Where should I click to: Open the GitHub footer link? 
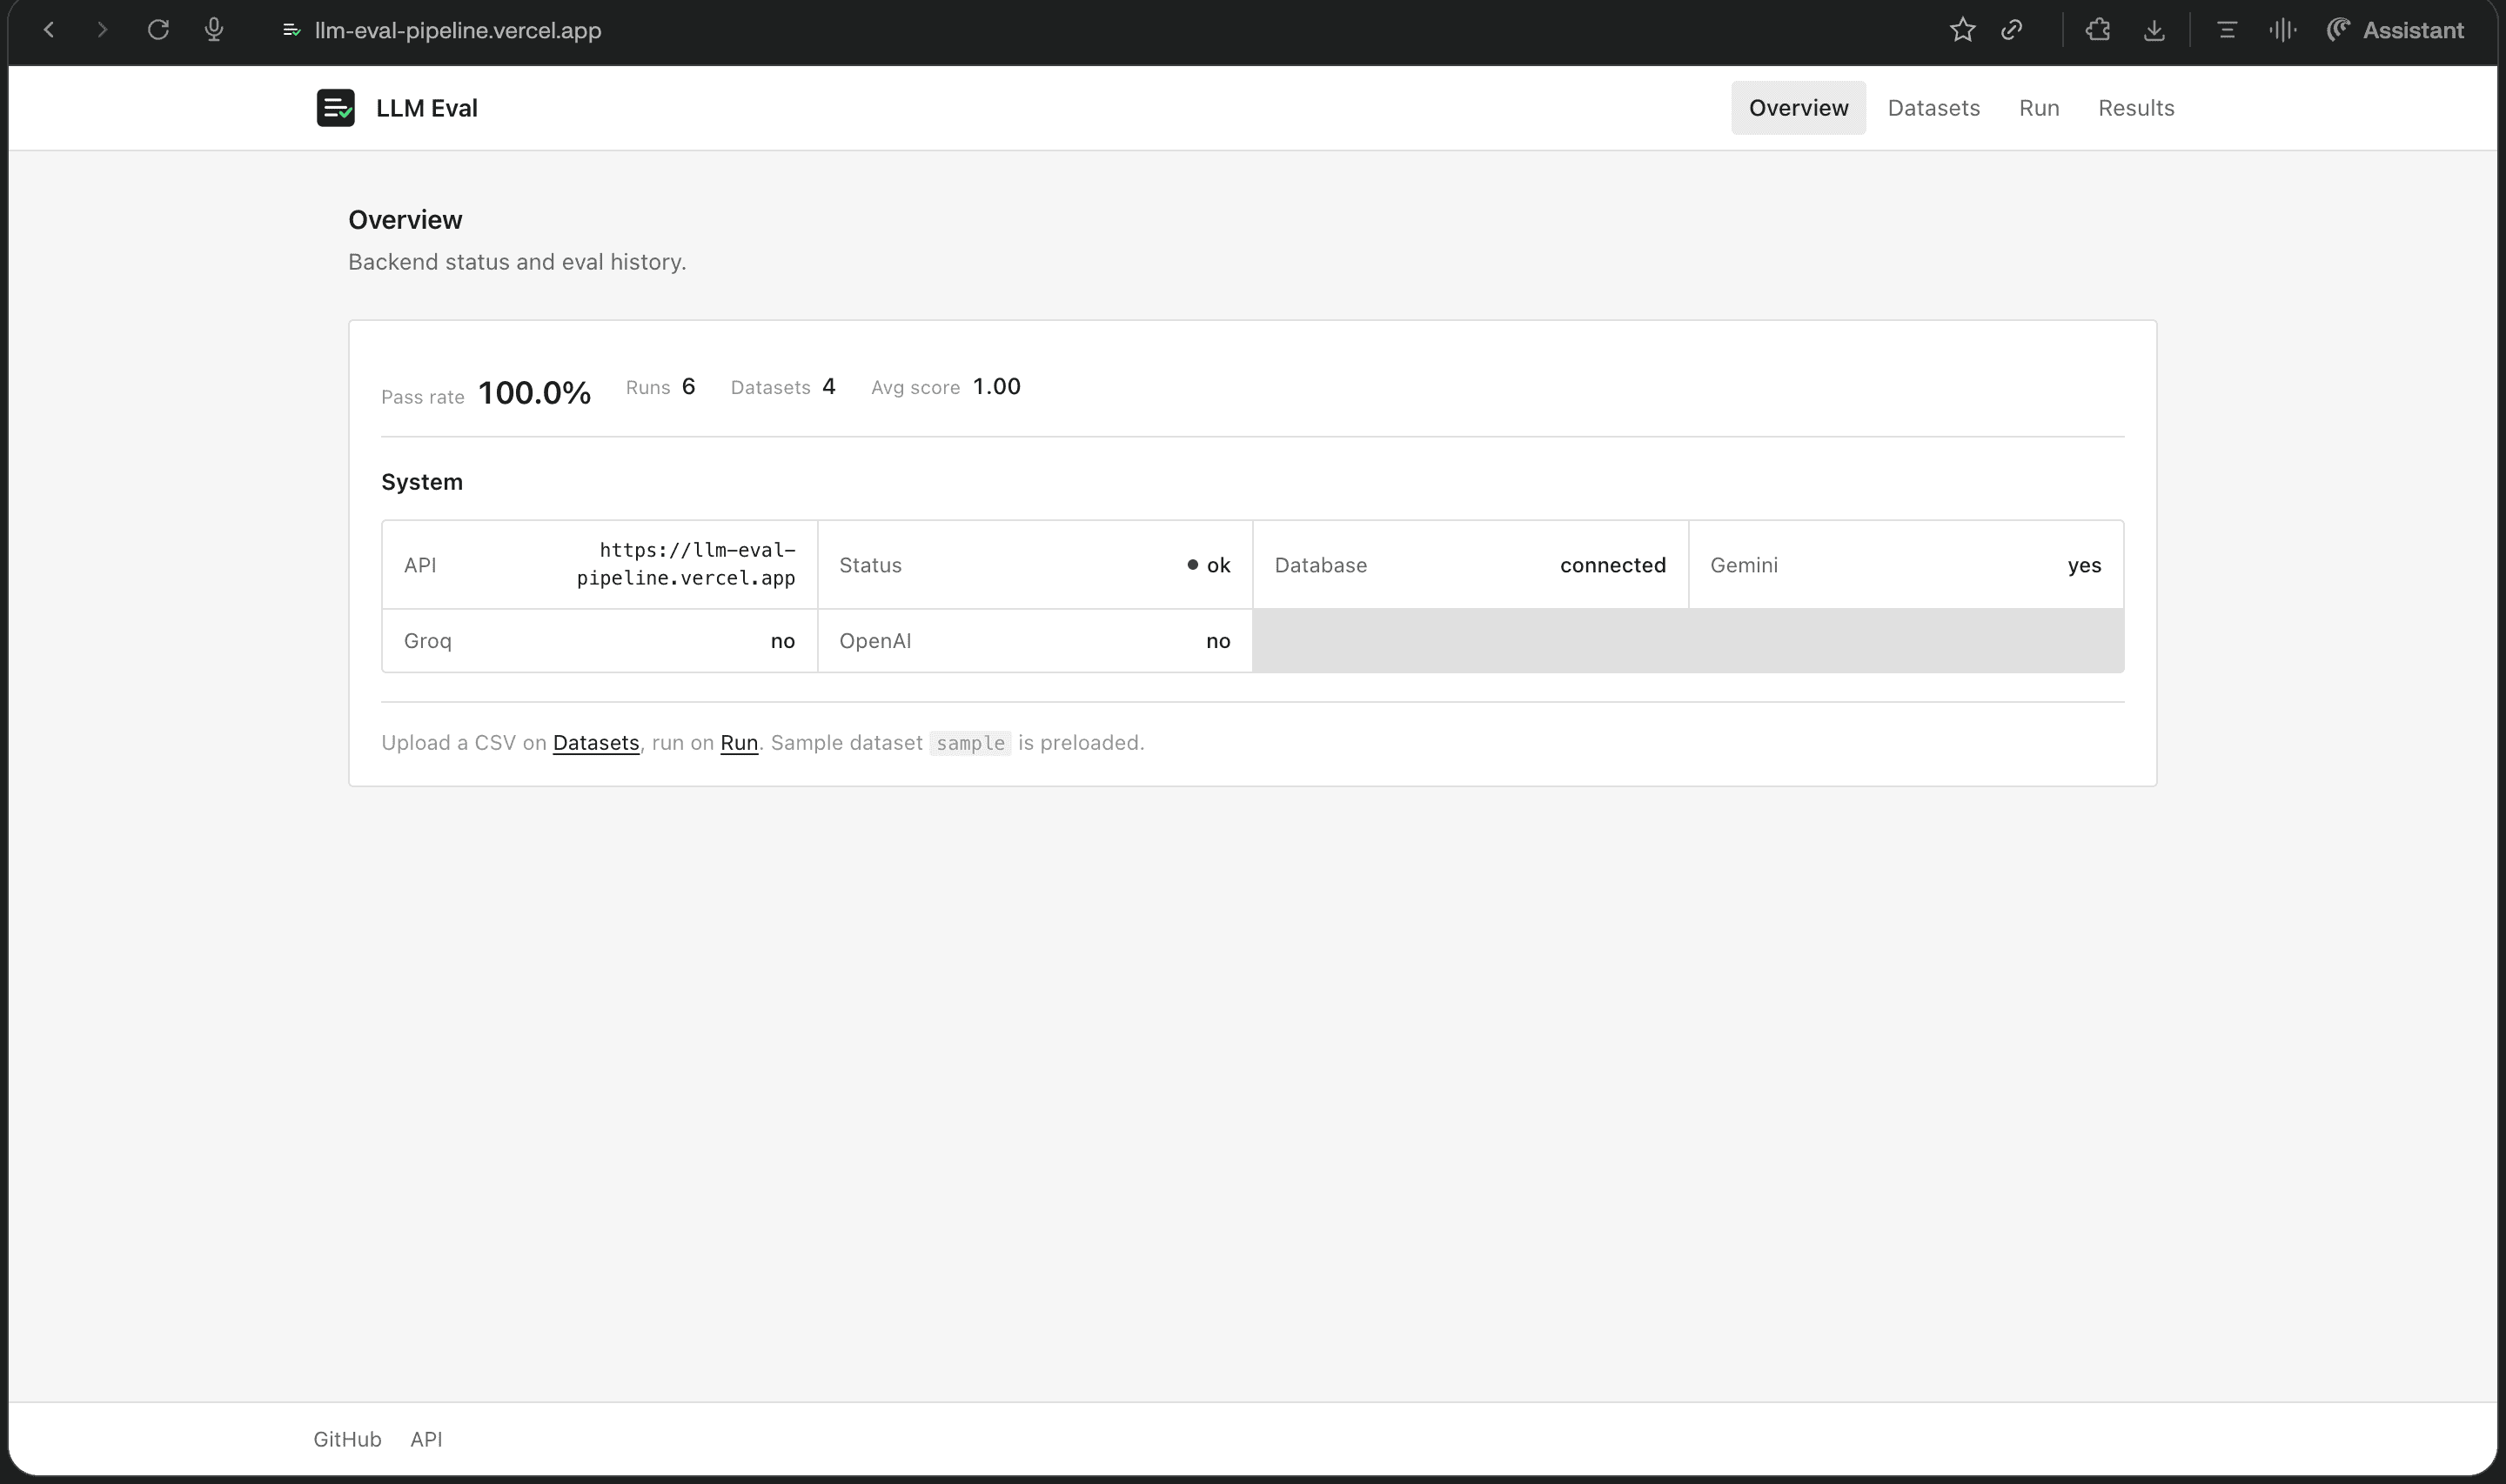(x=347, y=1439)
